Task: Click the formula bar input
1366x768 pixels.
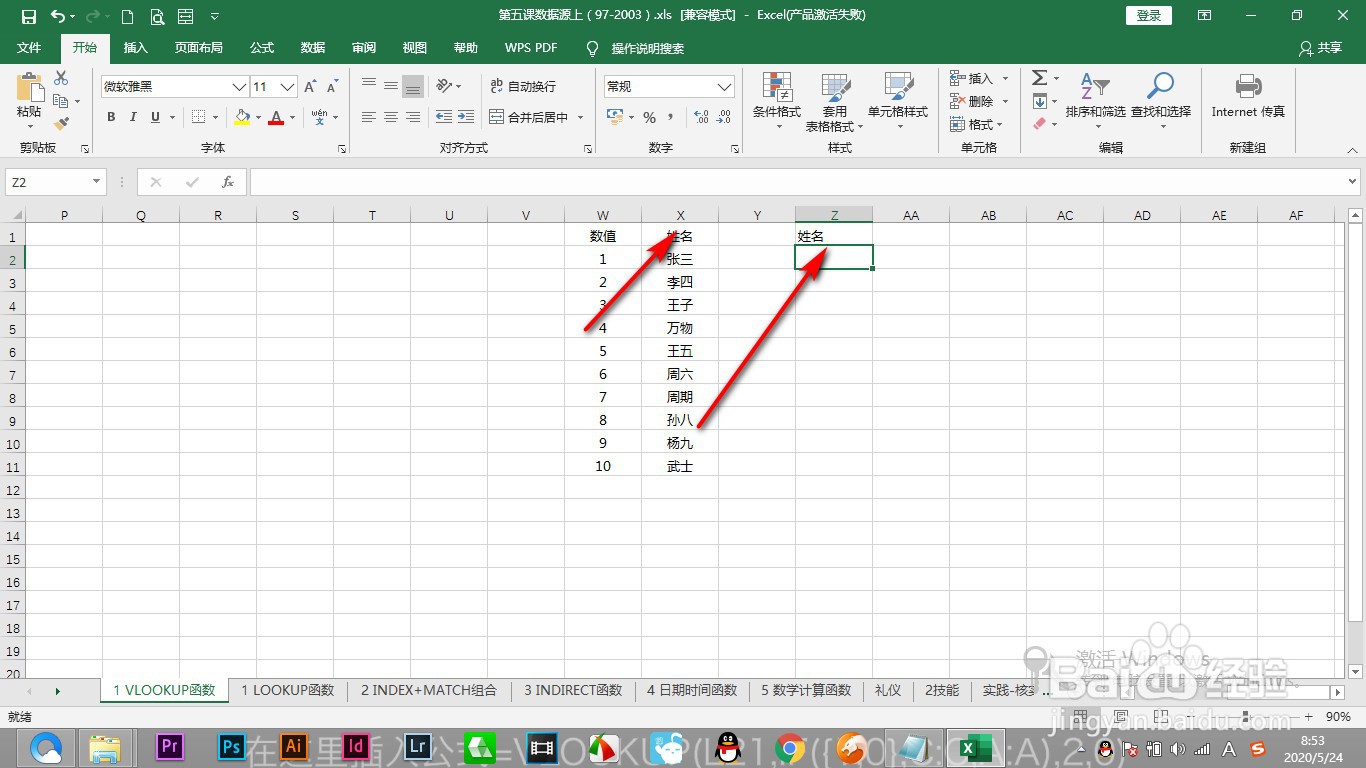Action: pyautogui.click(x=797, y=182)
